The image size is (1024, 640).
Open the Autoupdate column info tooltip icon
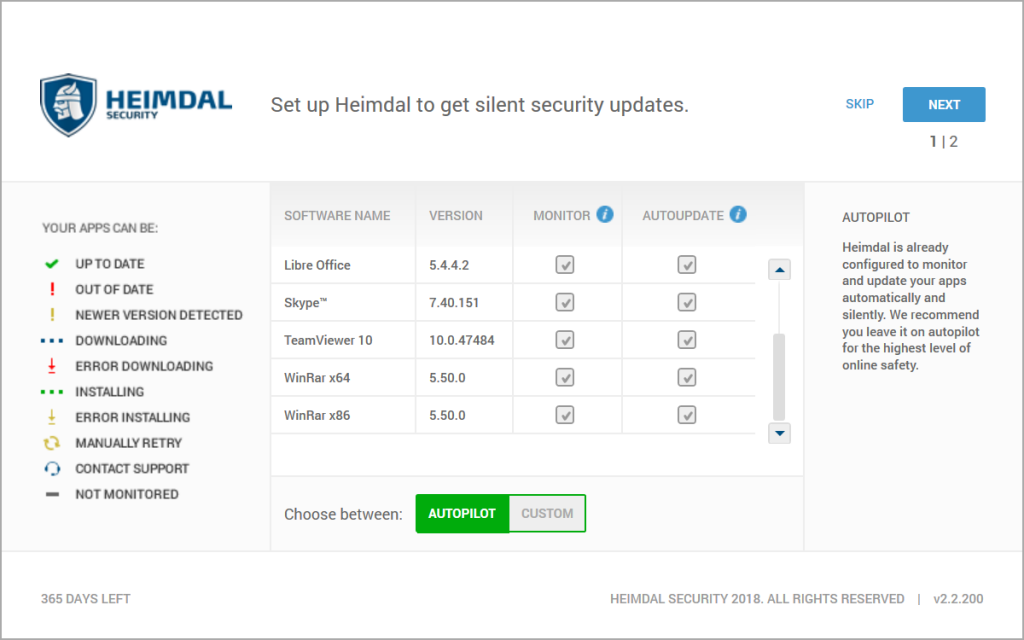[x=738, y=214]
